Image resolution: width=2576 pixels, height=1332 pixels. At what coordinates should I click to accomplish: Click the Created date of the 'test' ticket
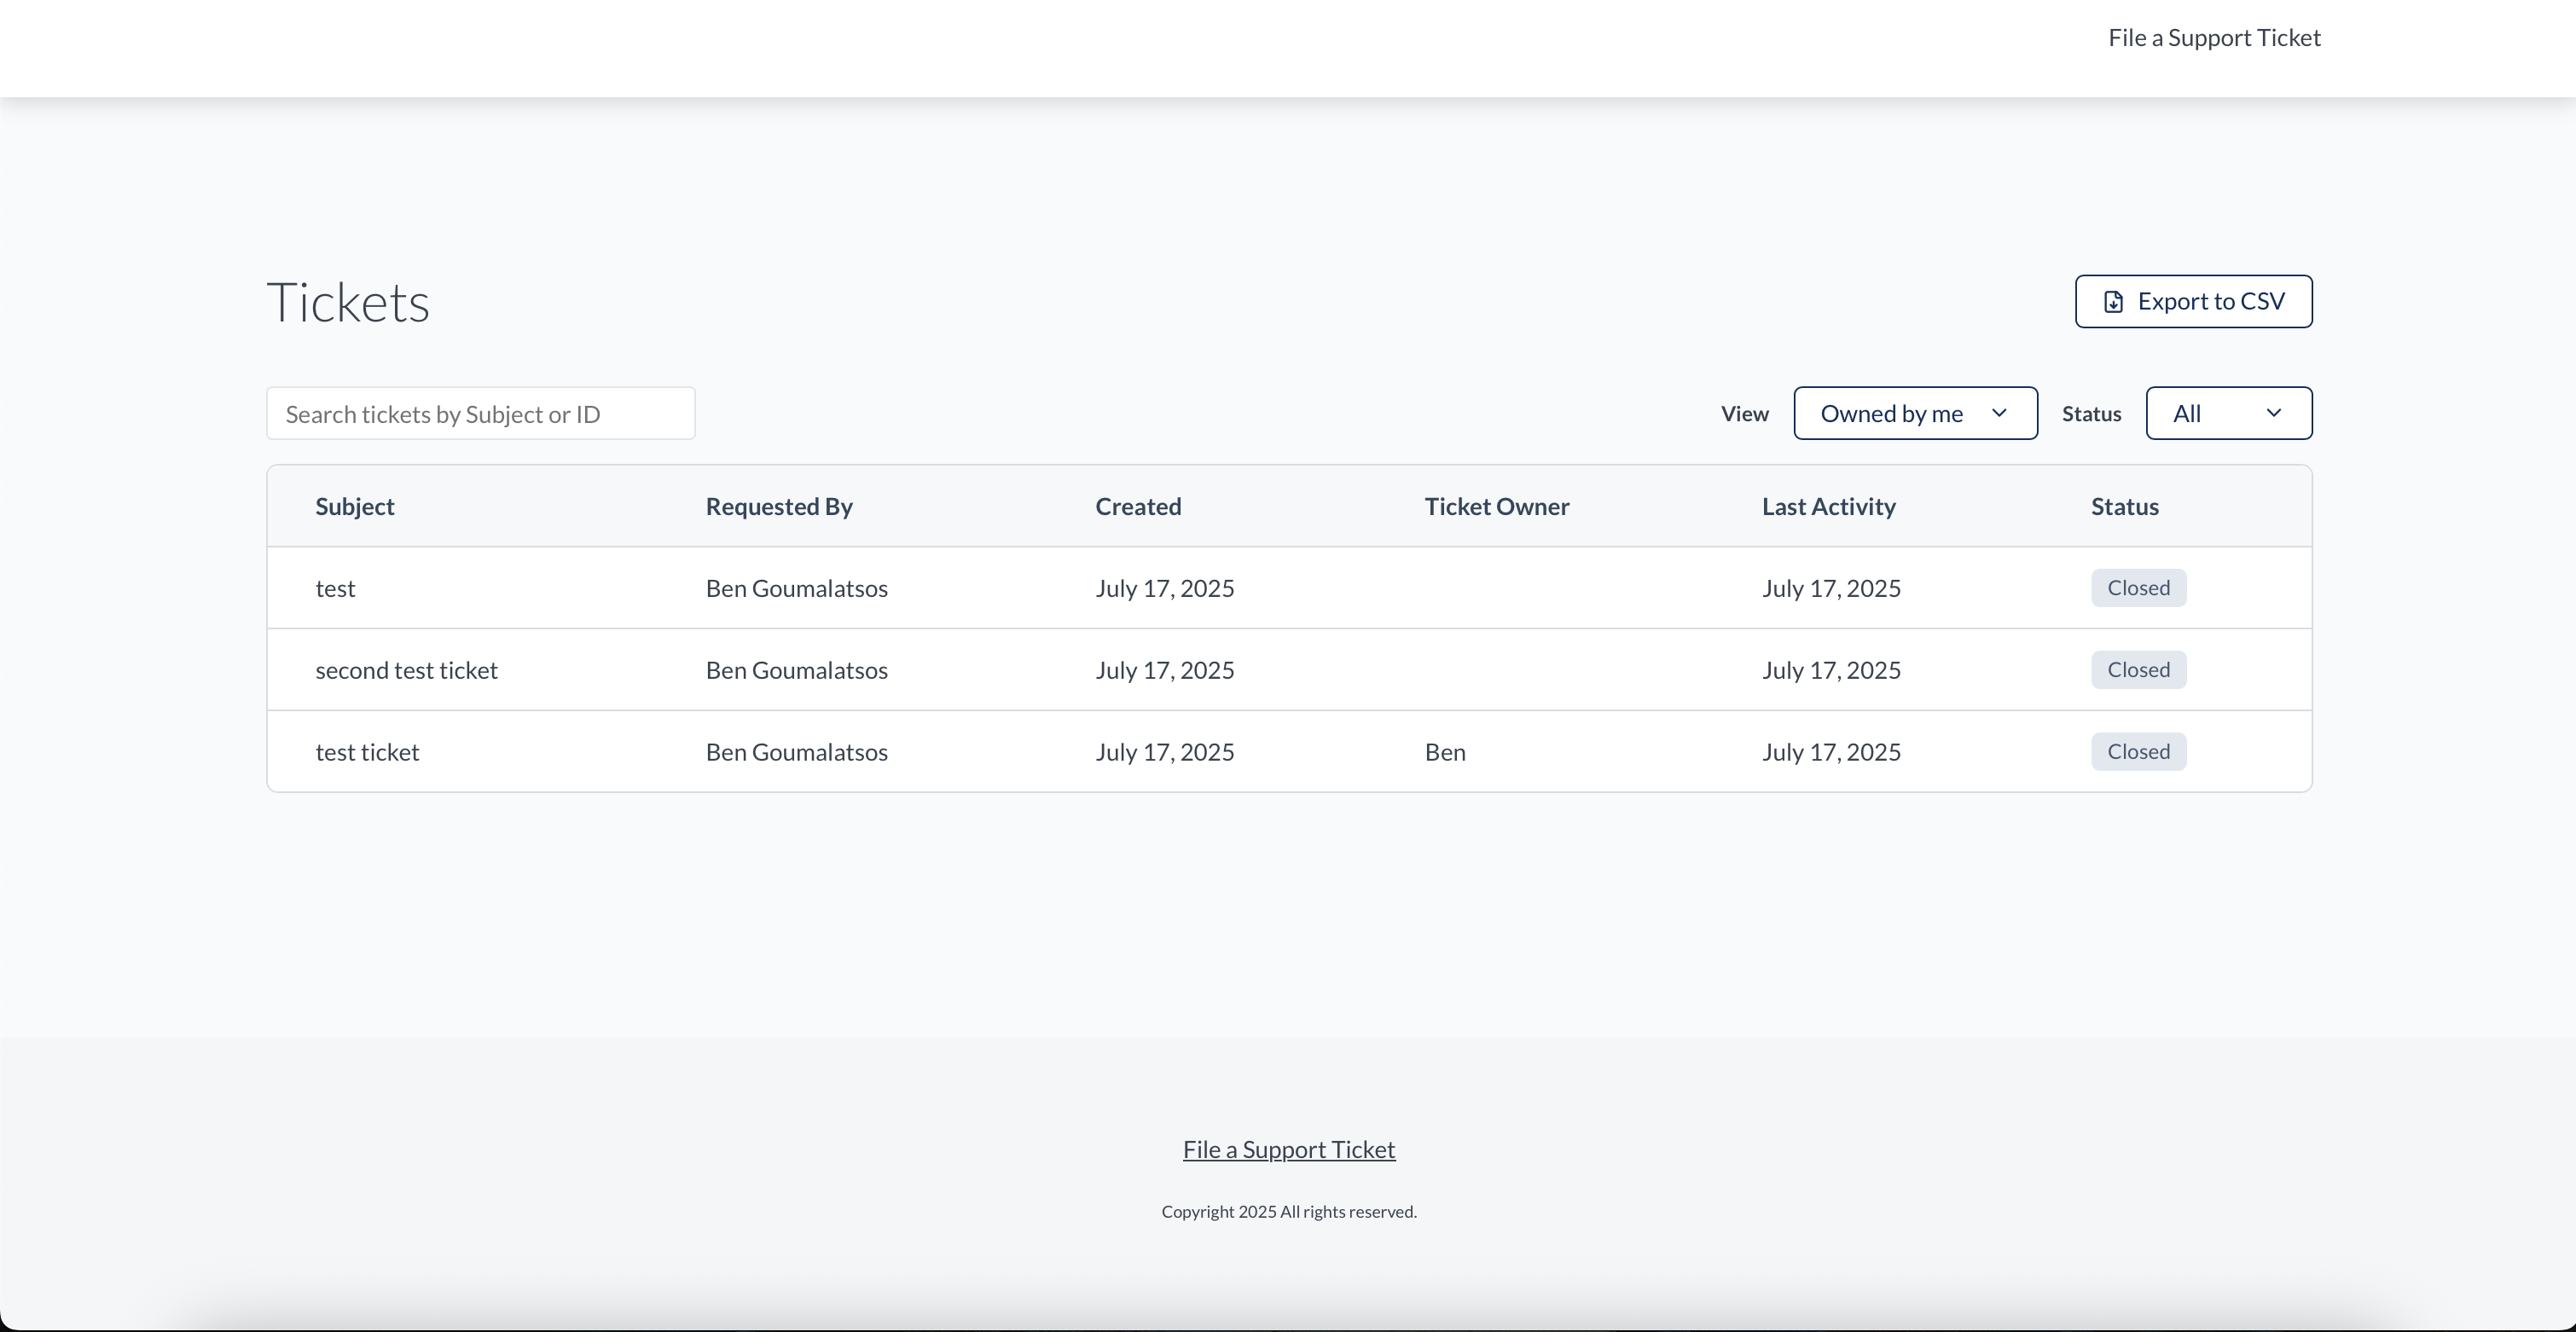click(x=1165, y=588)
